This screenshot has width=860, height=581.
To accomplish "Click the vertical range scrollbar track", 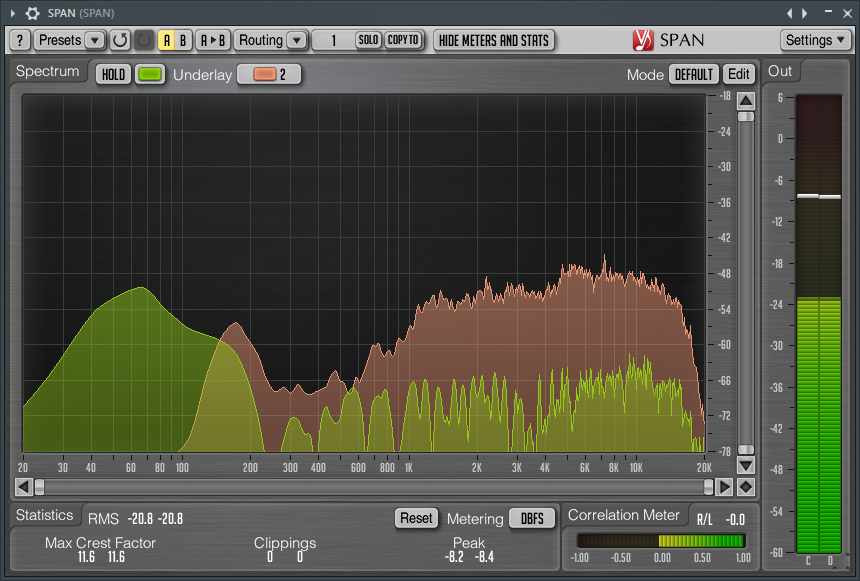I will click(x=746, y=283).
